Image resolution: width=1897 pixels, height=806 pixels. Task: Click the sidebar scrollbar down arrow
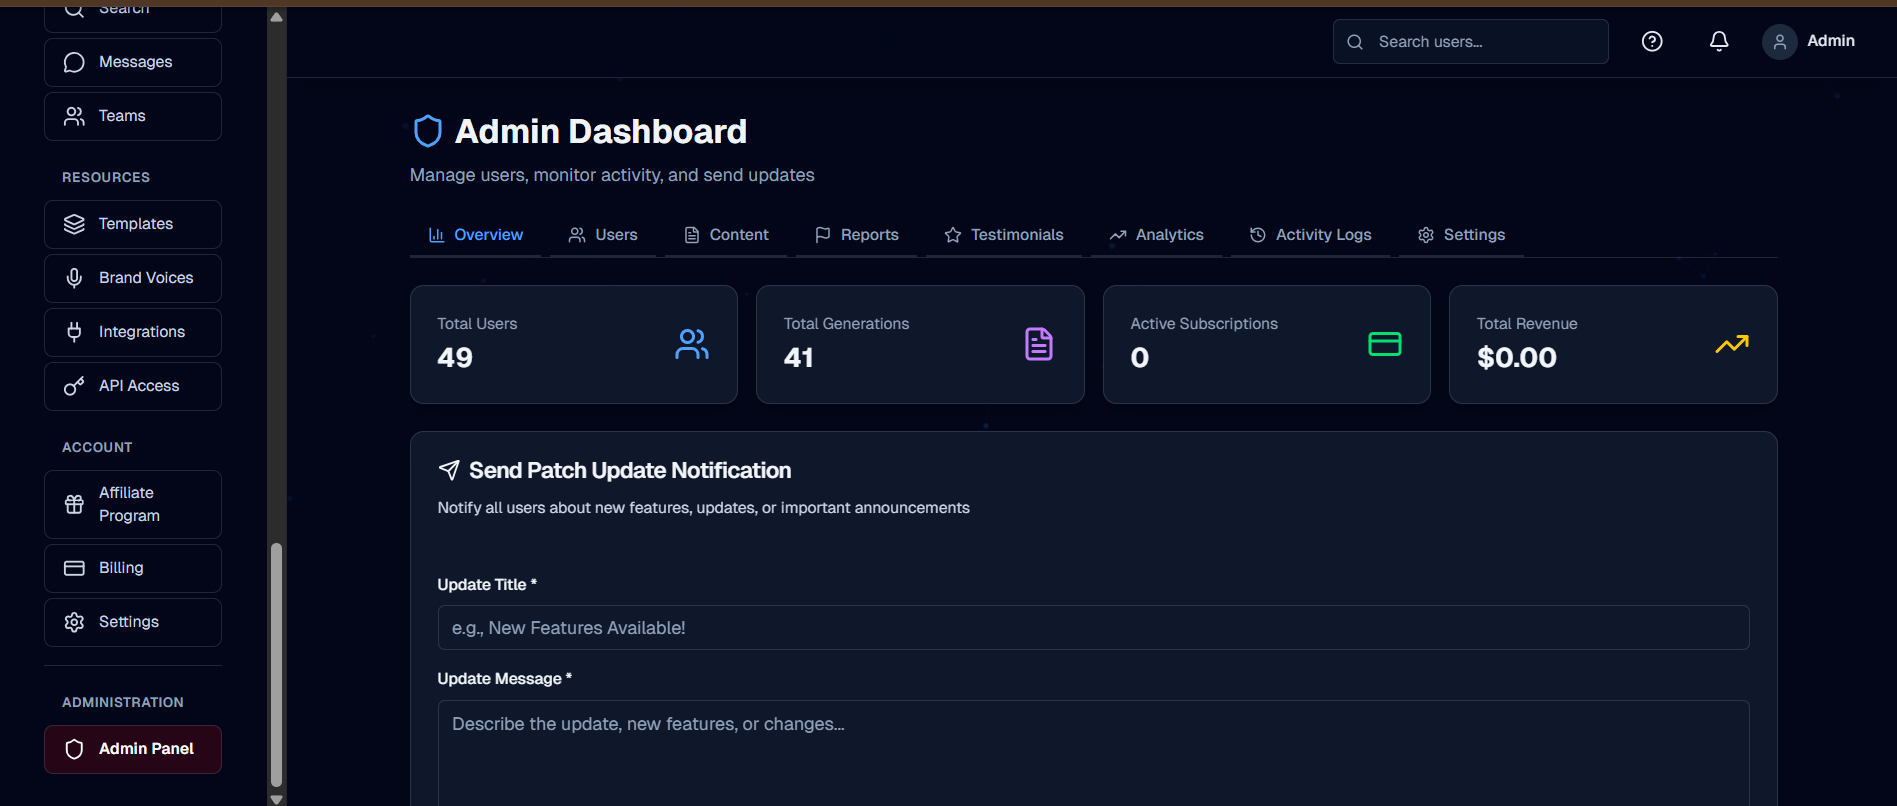[x=277, y=799]
